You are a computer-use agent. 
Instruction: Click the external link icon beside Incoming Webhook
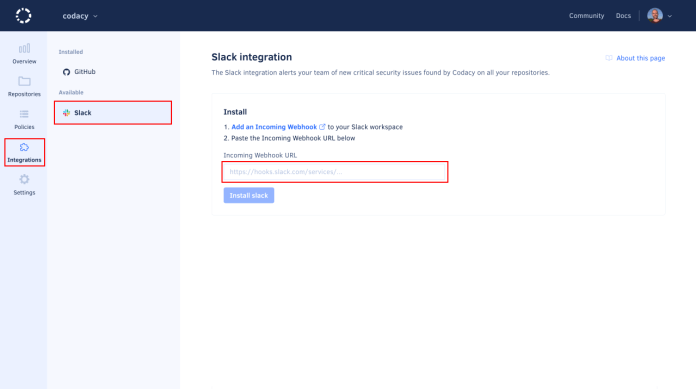[x=322, y=127]
